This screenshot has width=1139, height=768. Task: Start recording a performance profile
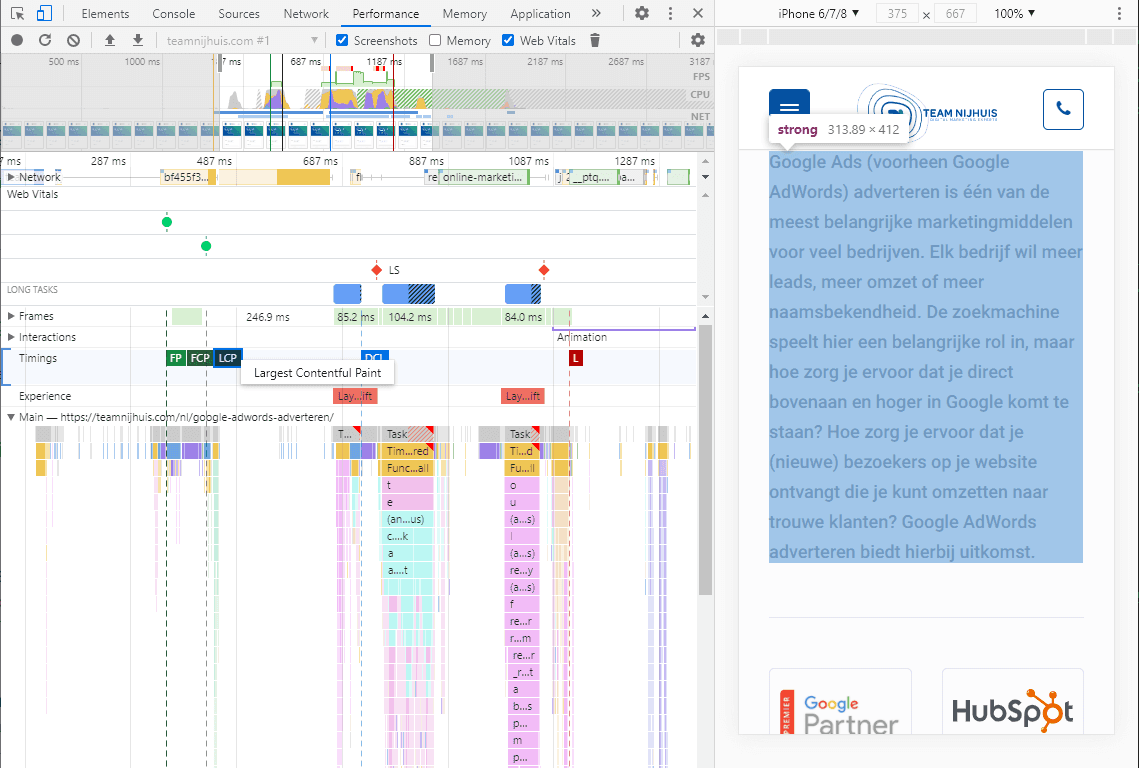point(17,41)
